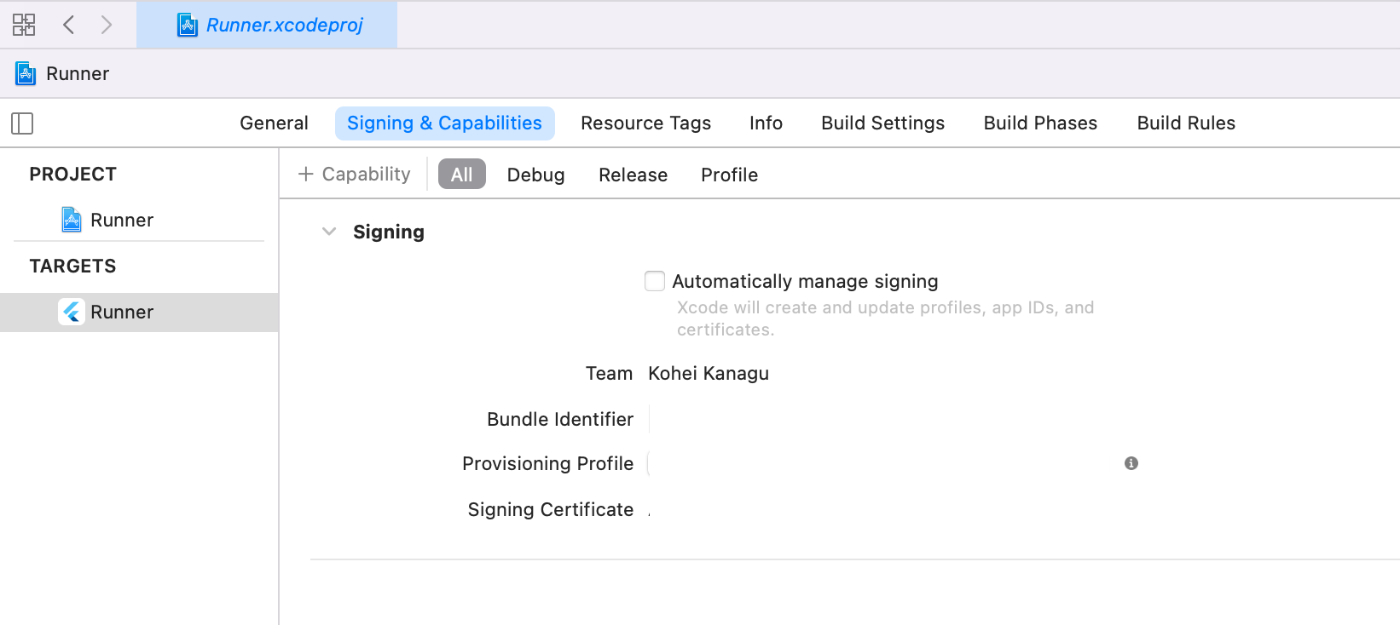The width and height of the screenshot is (1400, 625).
Task: Select the Signing & Capabilities tab
Action: click(x=445, y=123)
